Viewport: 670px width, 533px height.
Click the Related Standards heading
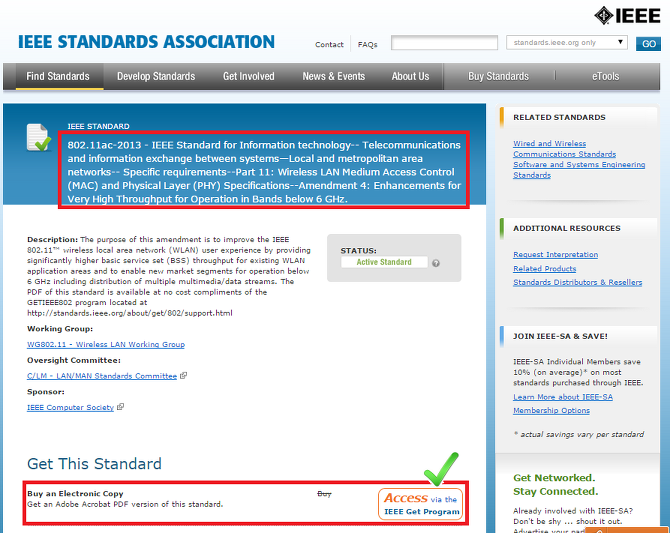(559, 117)
